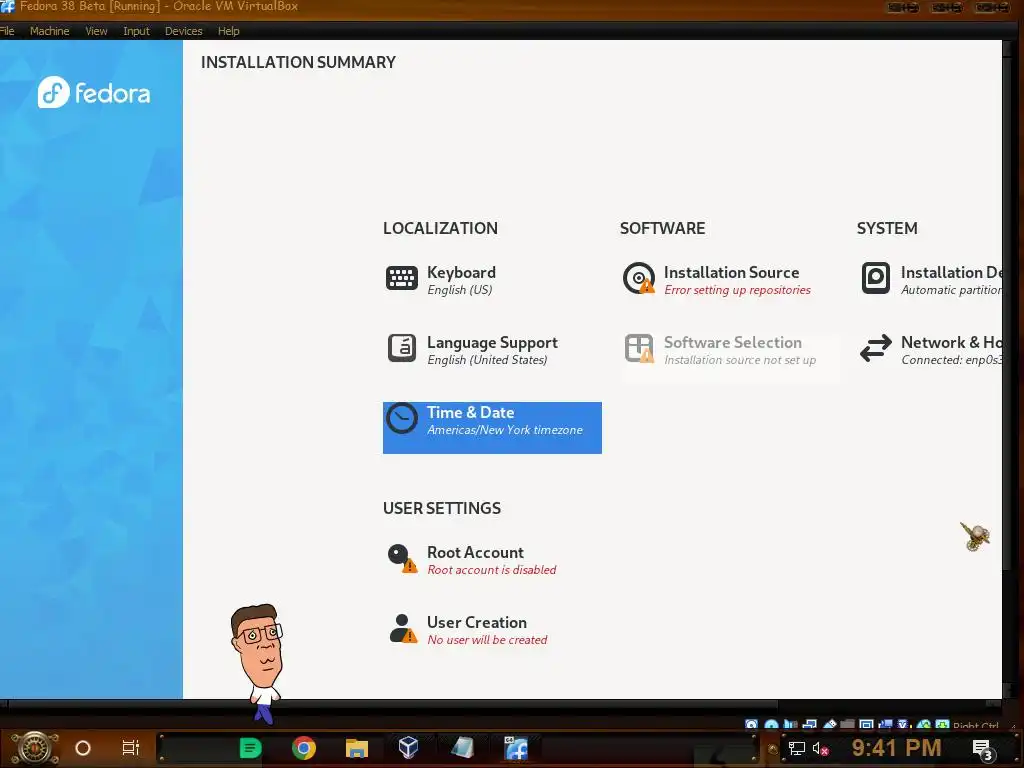
Task: Click the Cortana circle on the taskbar
Action: click(83, 748)
